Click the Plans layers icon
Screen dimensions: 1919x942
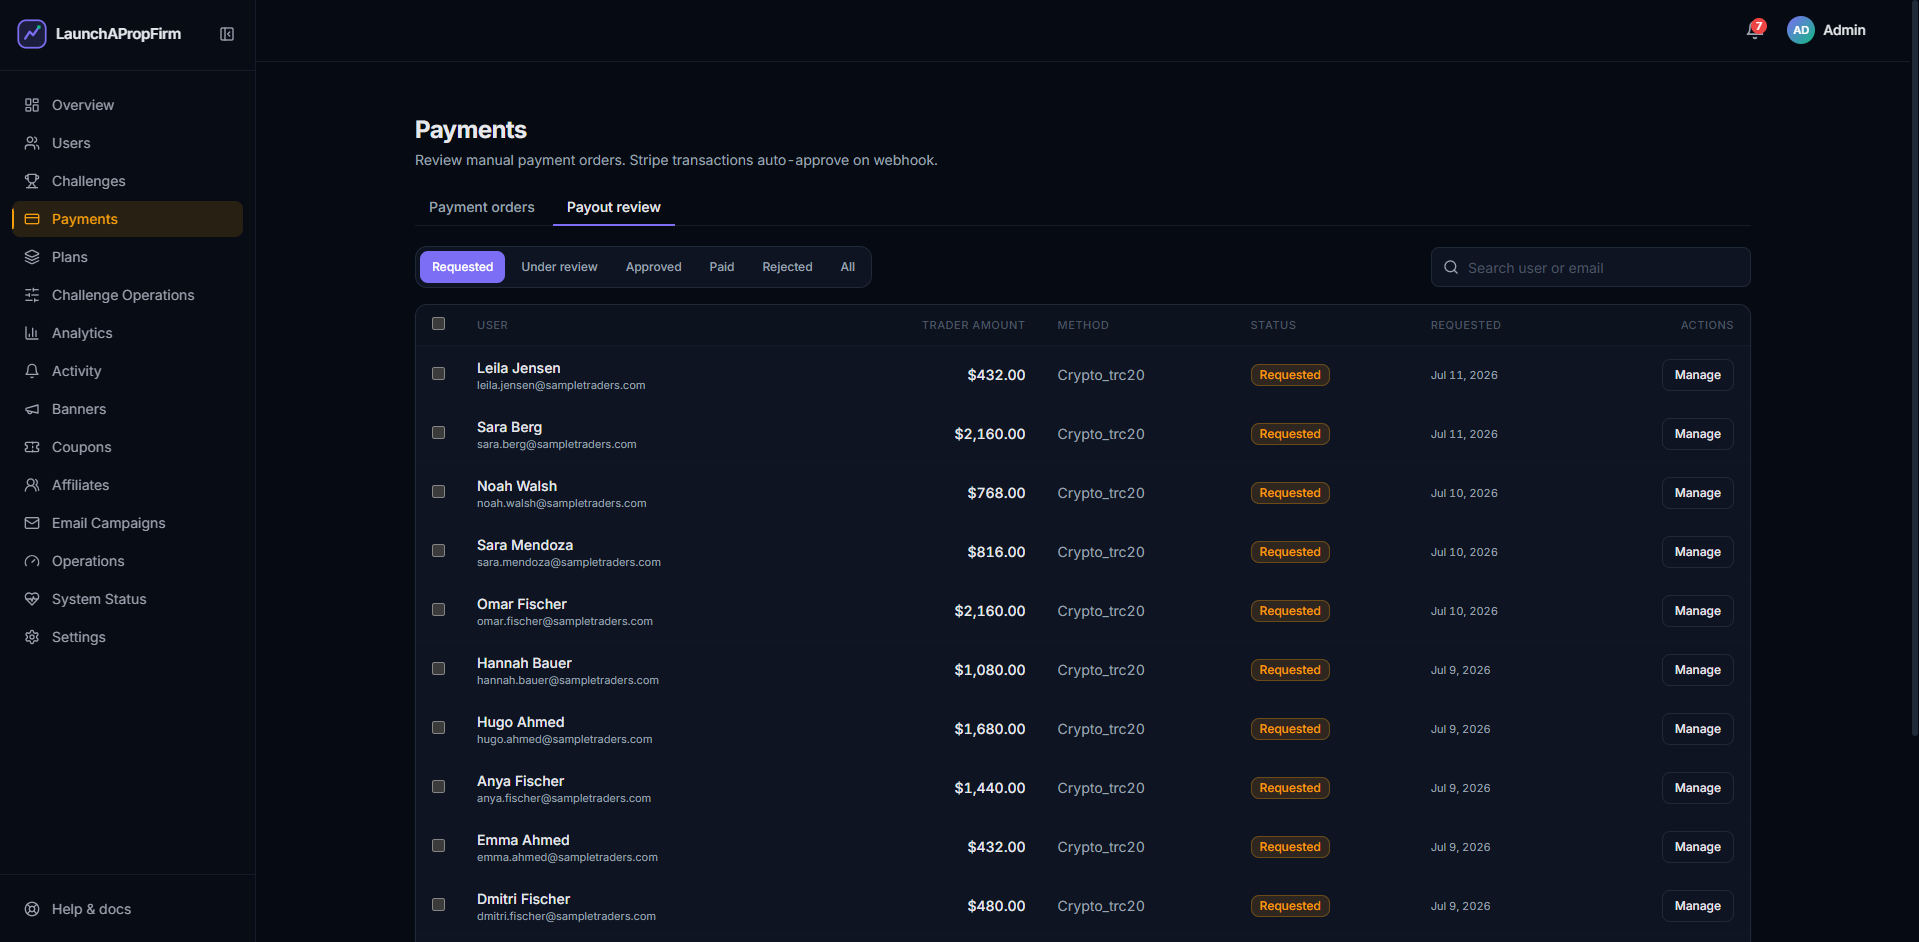32,257
